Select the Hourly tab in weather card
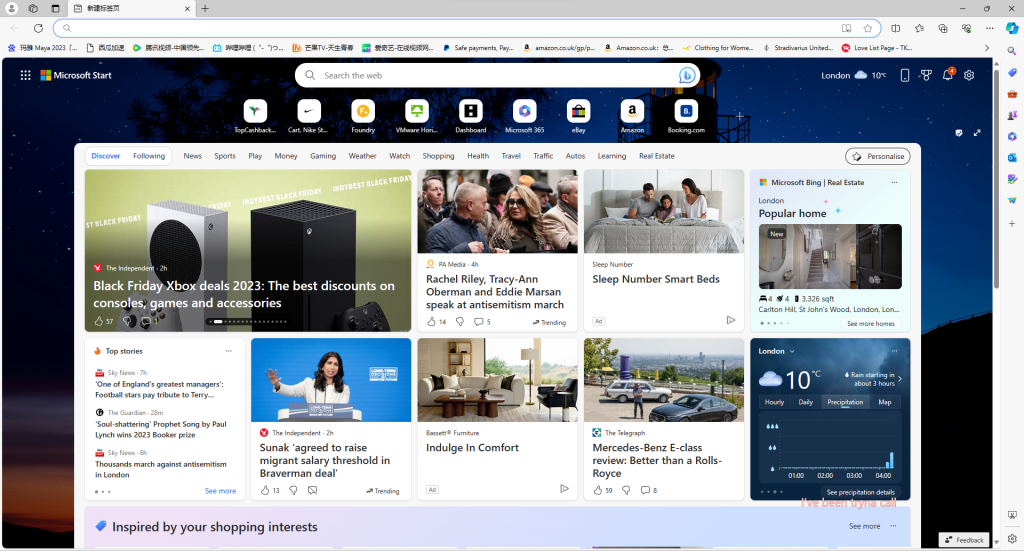The width and height of the screenshot is (1024, 551). point(775,402)
